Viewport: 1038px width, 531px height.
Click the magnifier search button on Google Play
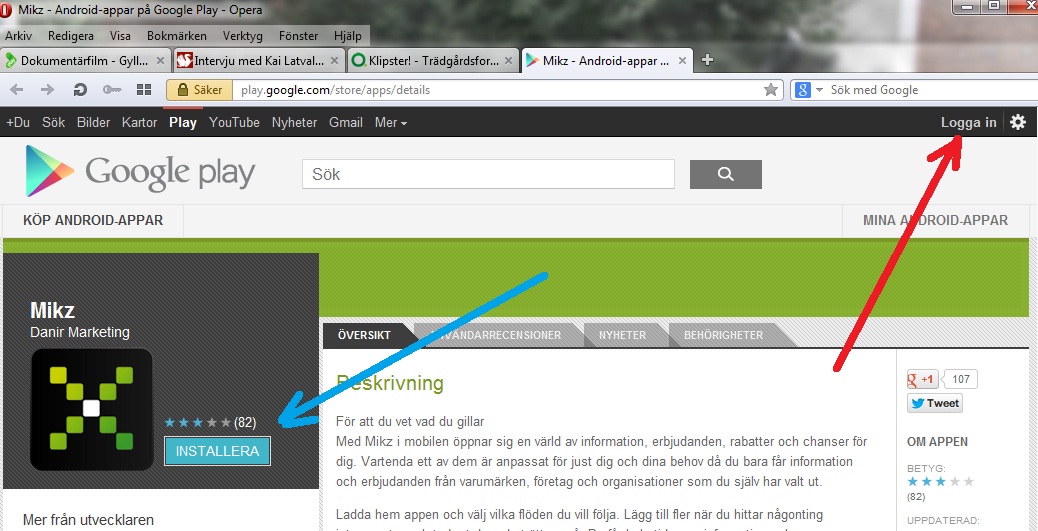(726, 174)
